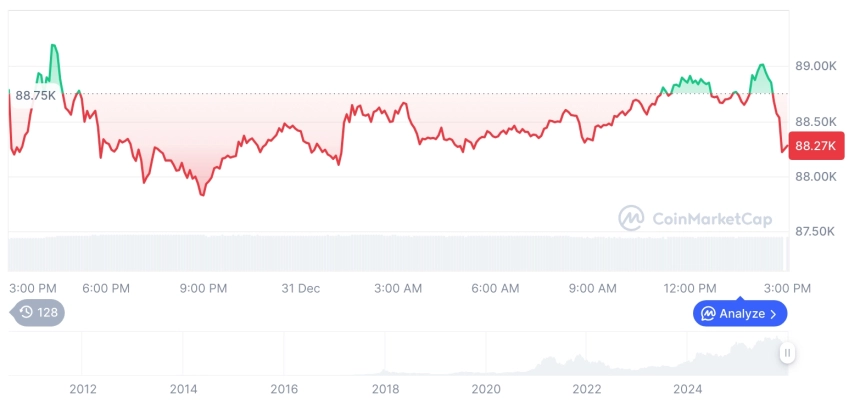
Task: Select the 31 Dec date marker
Action: click(x=300, y=288)
